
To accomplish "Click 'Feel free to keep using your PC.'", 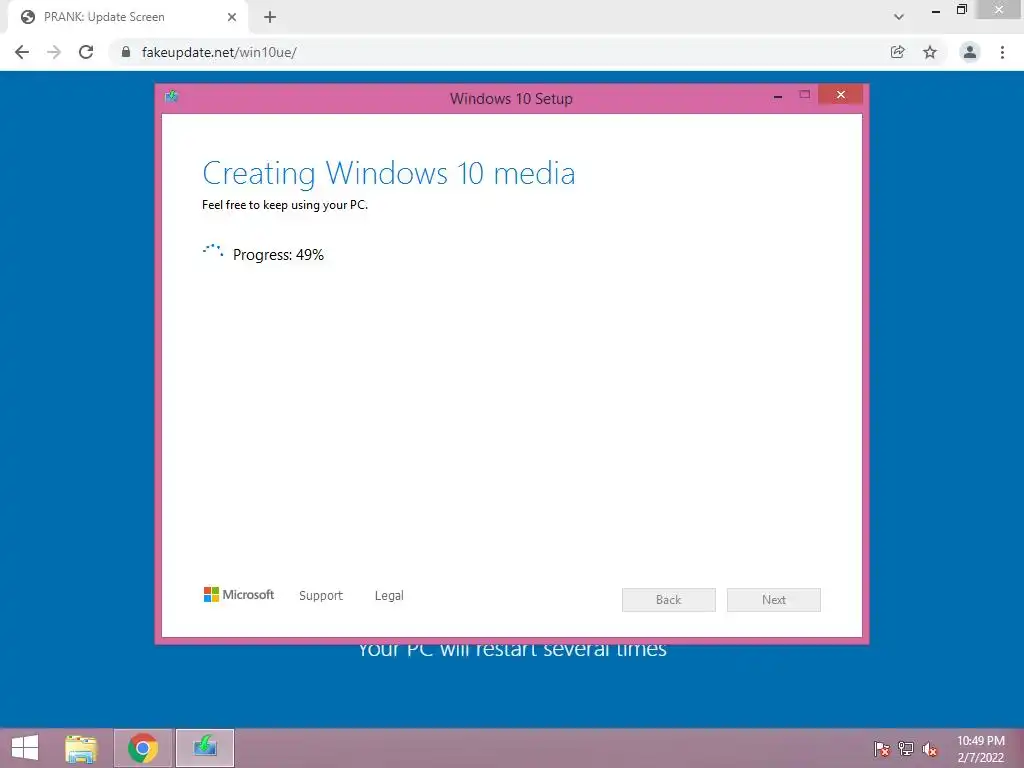I will click(285, 204).
